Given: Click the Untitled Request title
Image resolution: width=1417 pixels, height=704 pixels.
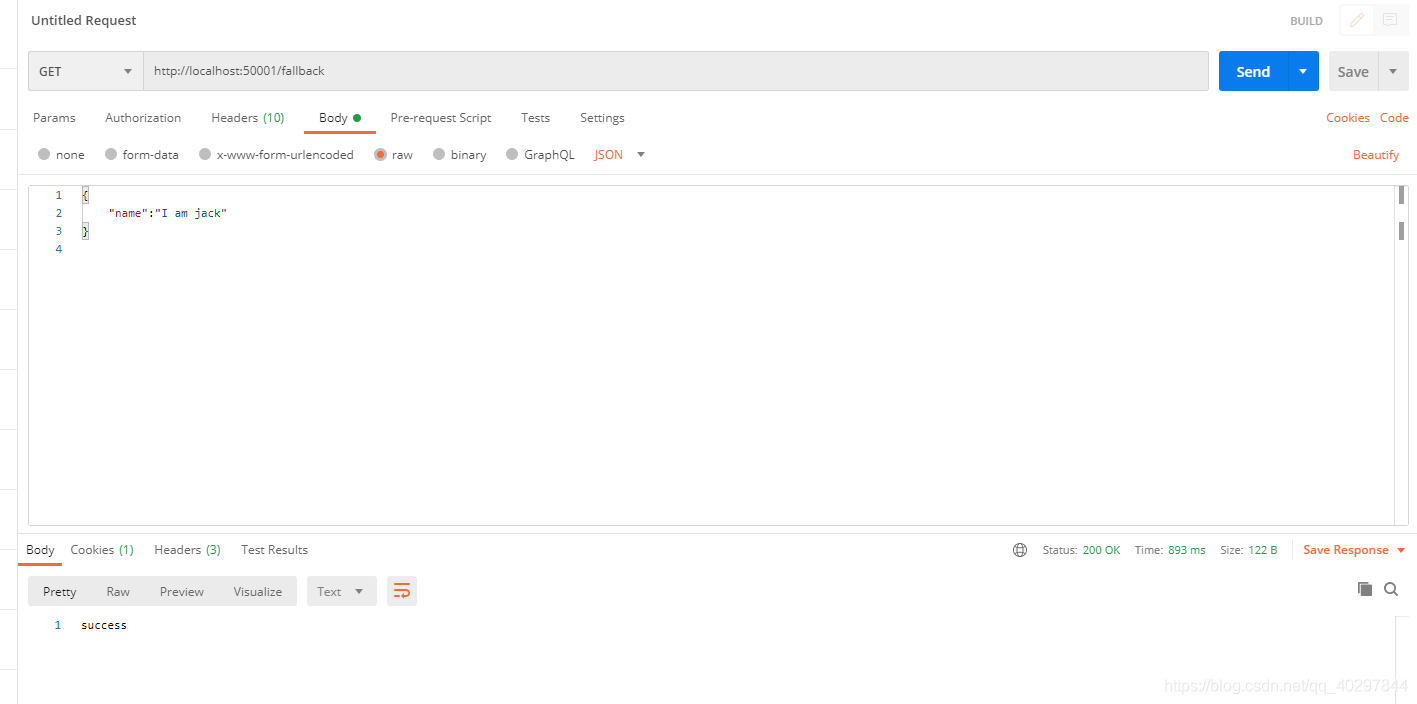Looking at the screenshot, I should coord(84,20).
